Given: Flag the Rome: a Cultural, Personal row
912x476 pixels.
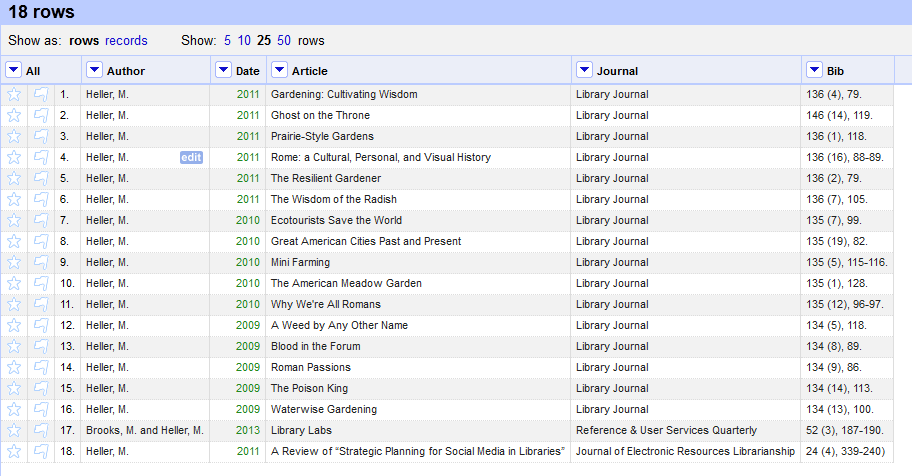Looking at the screenshot, I should pyautogui.click(x=41, y=157).
